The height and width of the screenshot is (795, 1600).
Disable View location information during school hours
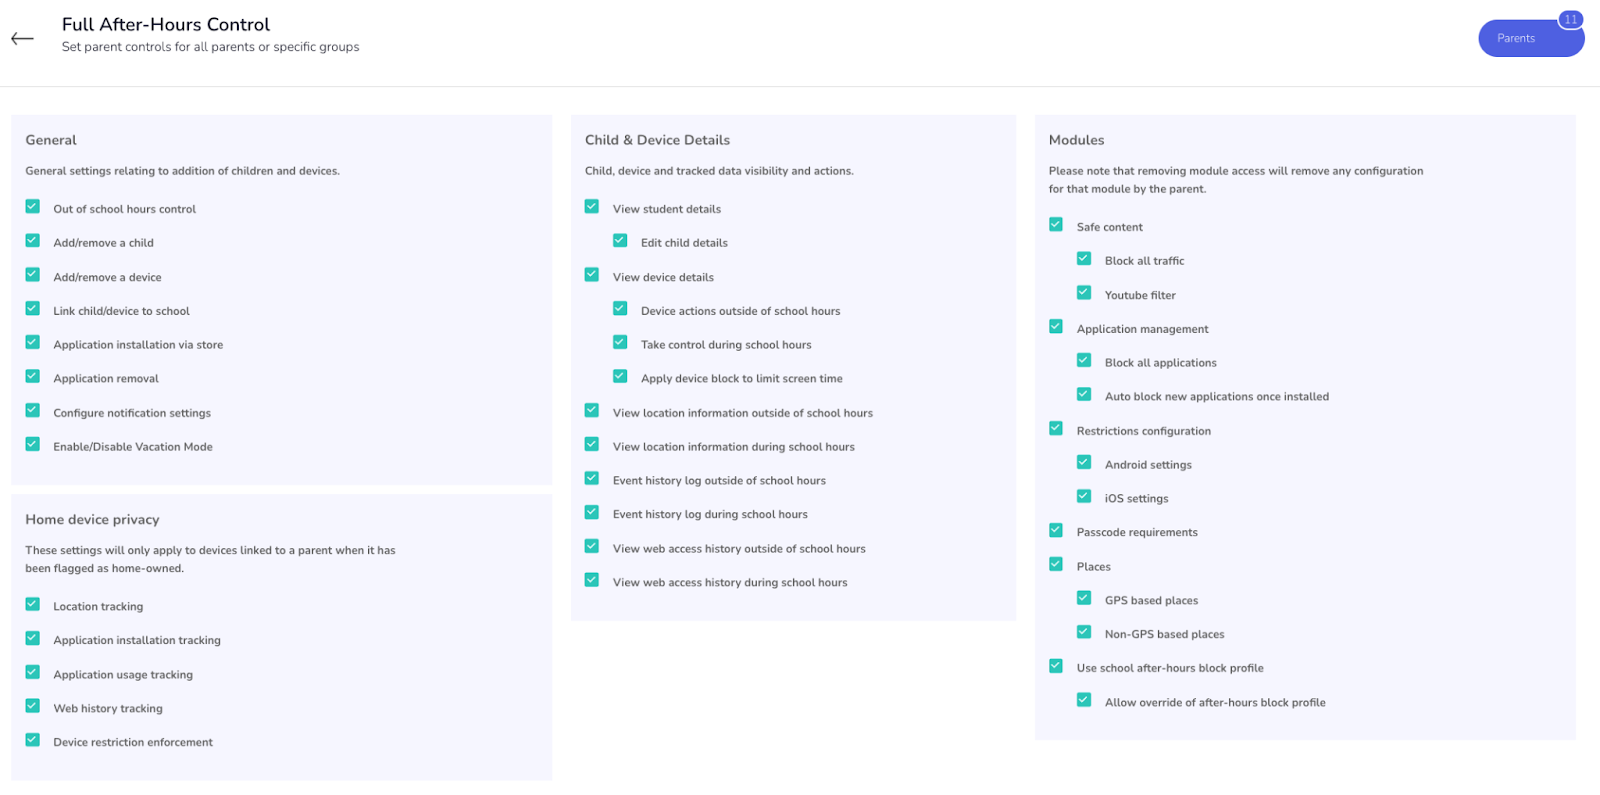coord(592,445)
